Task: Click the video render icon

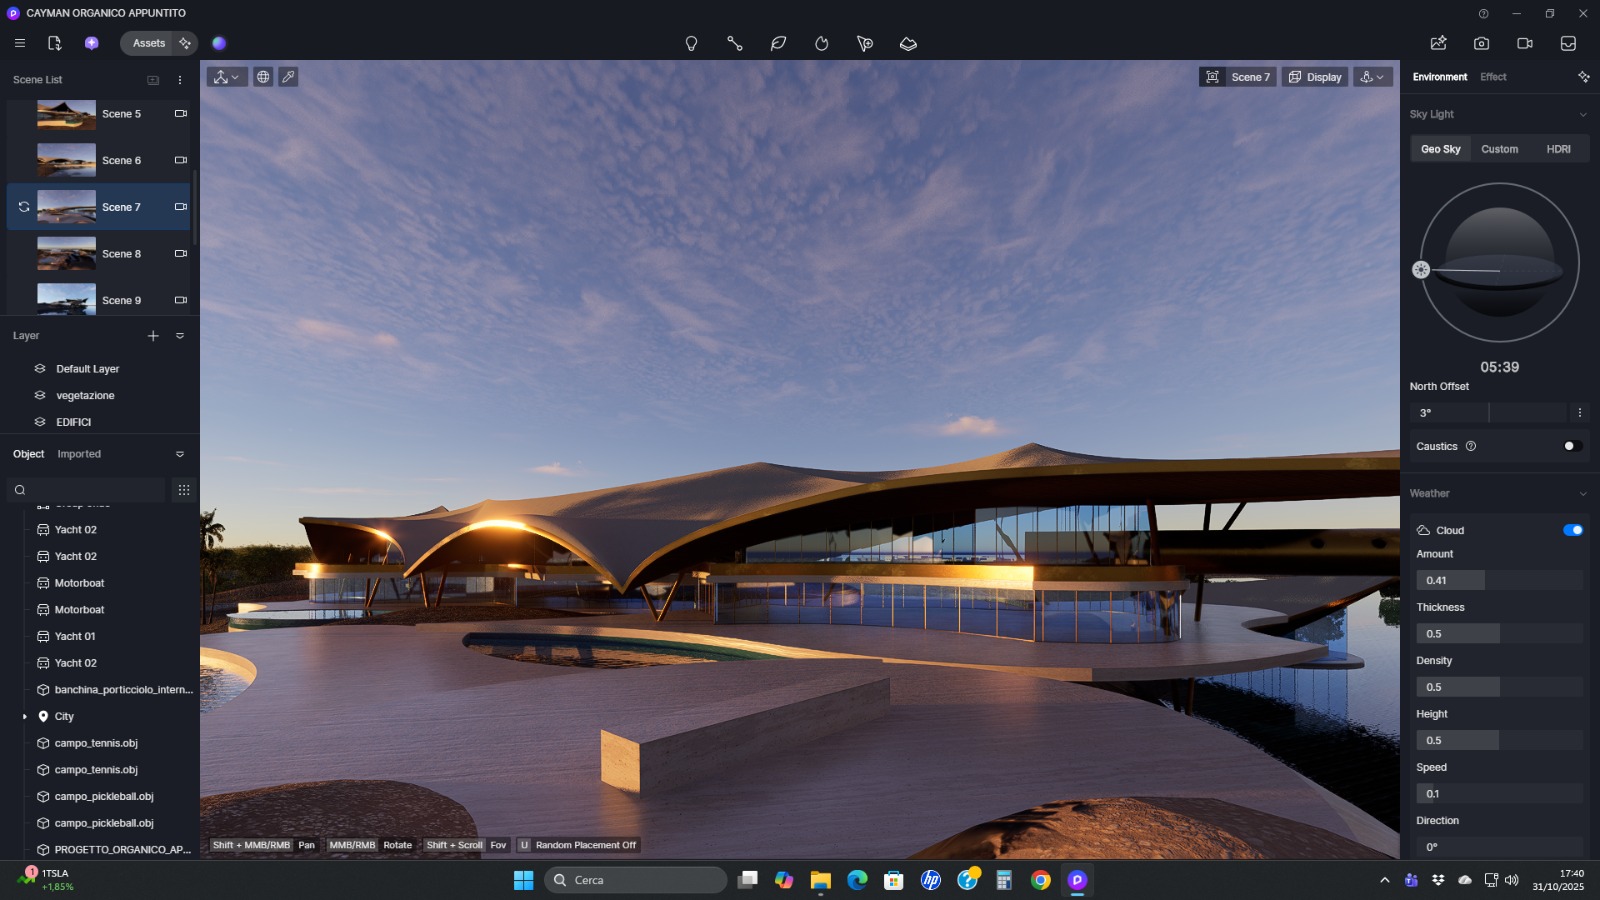Action: (x=1524, y=44)
